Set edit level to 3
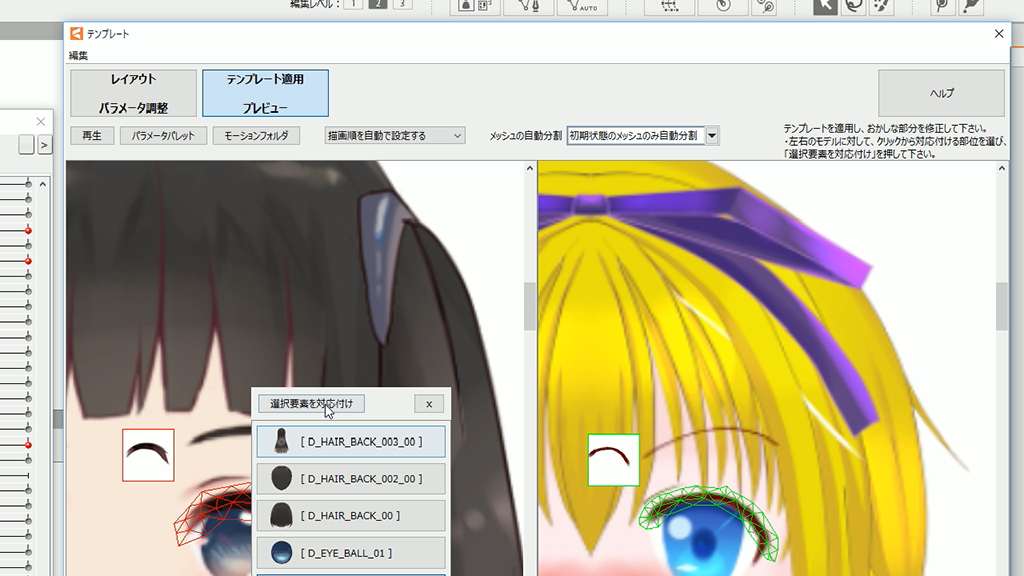 point(402,4)
